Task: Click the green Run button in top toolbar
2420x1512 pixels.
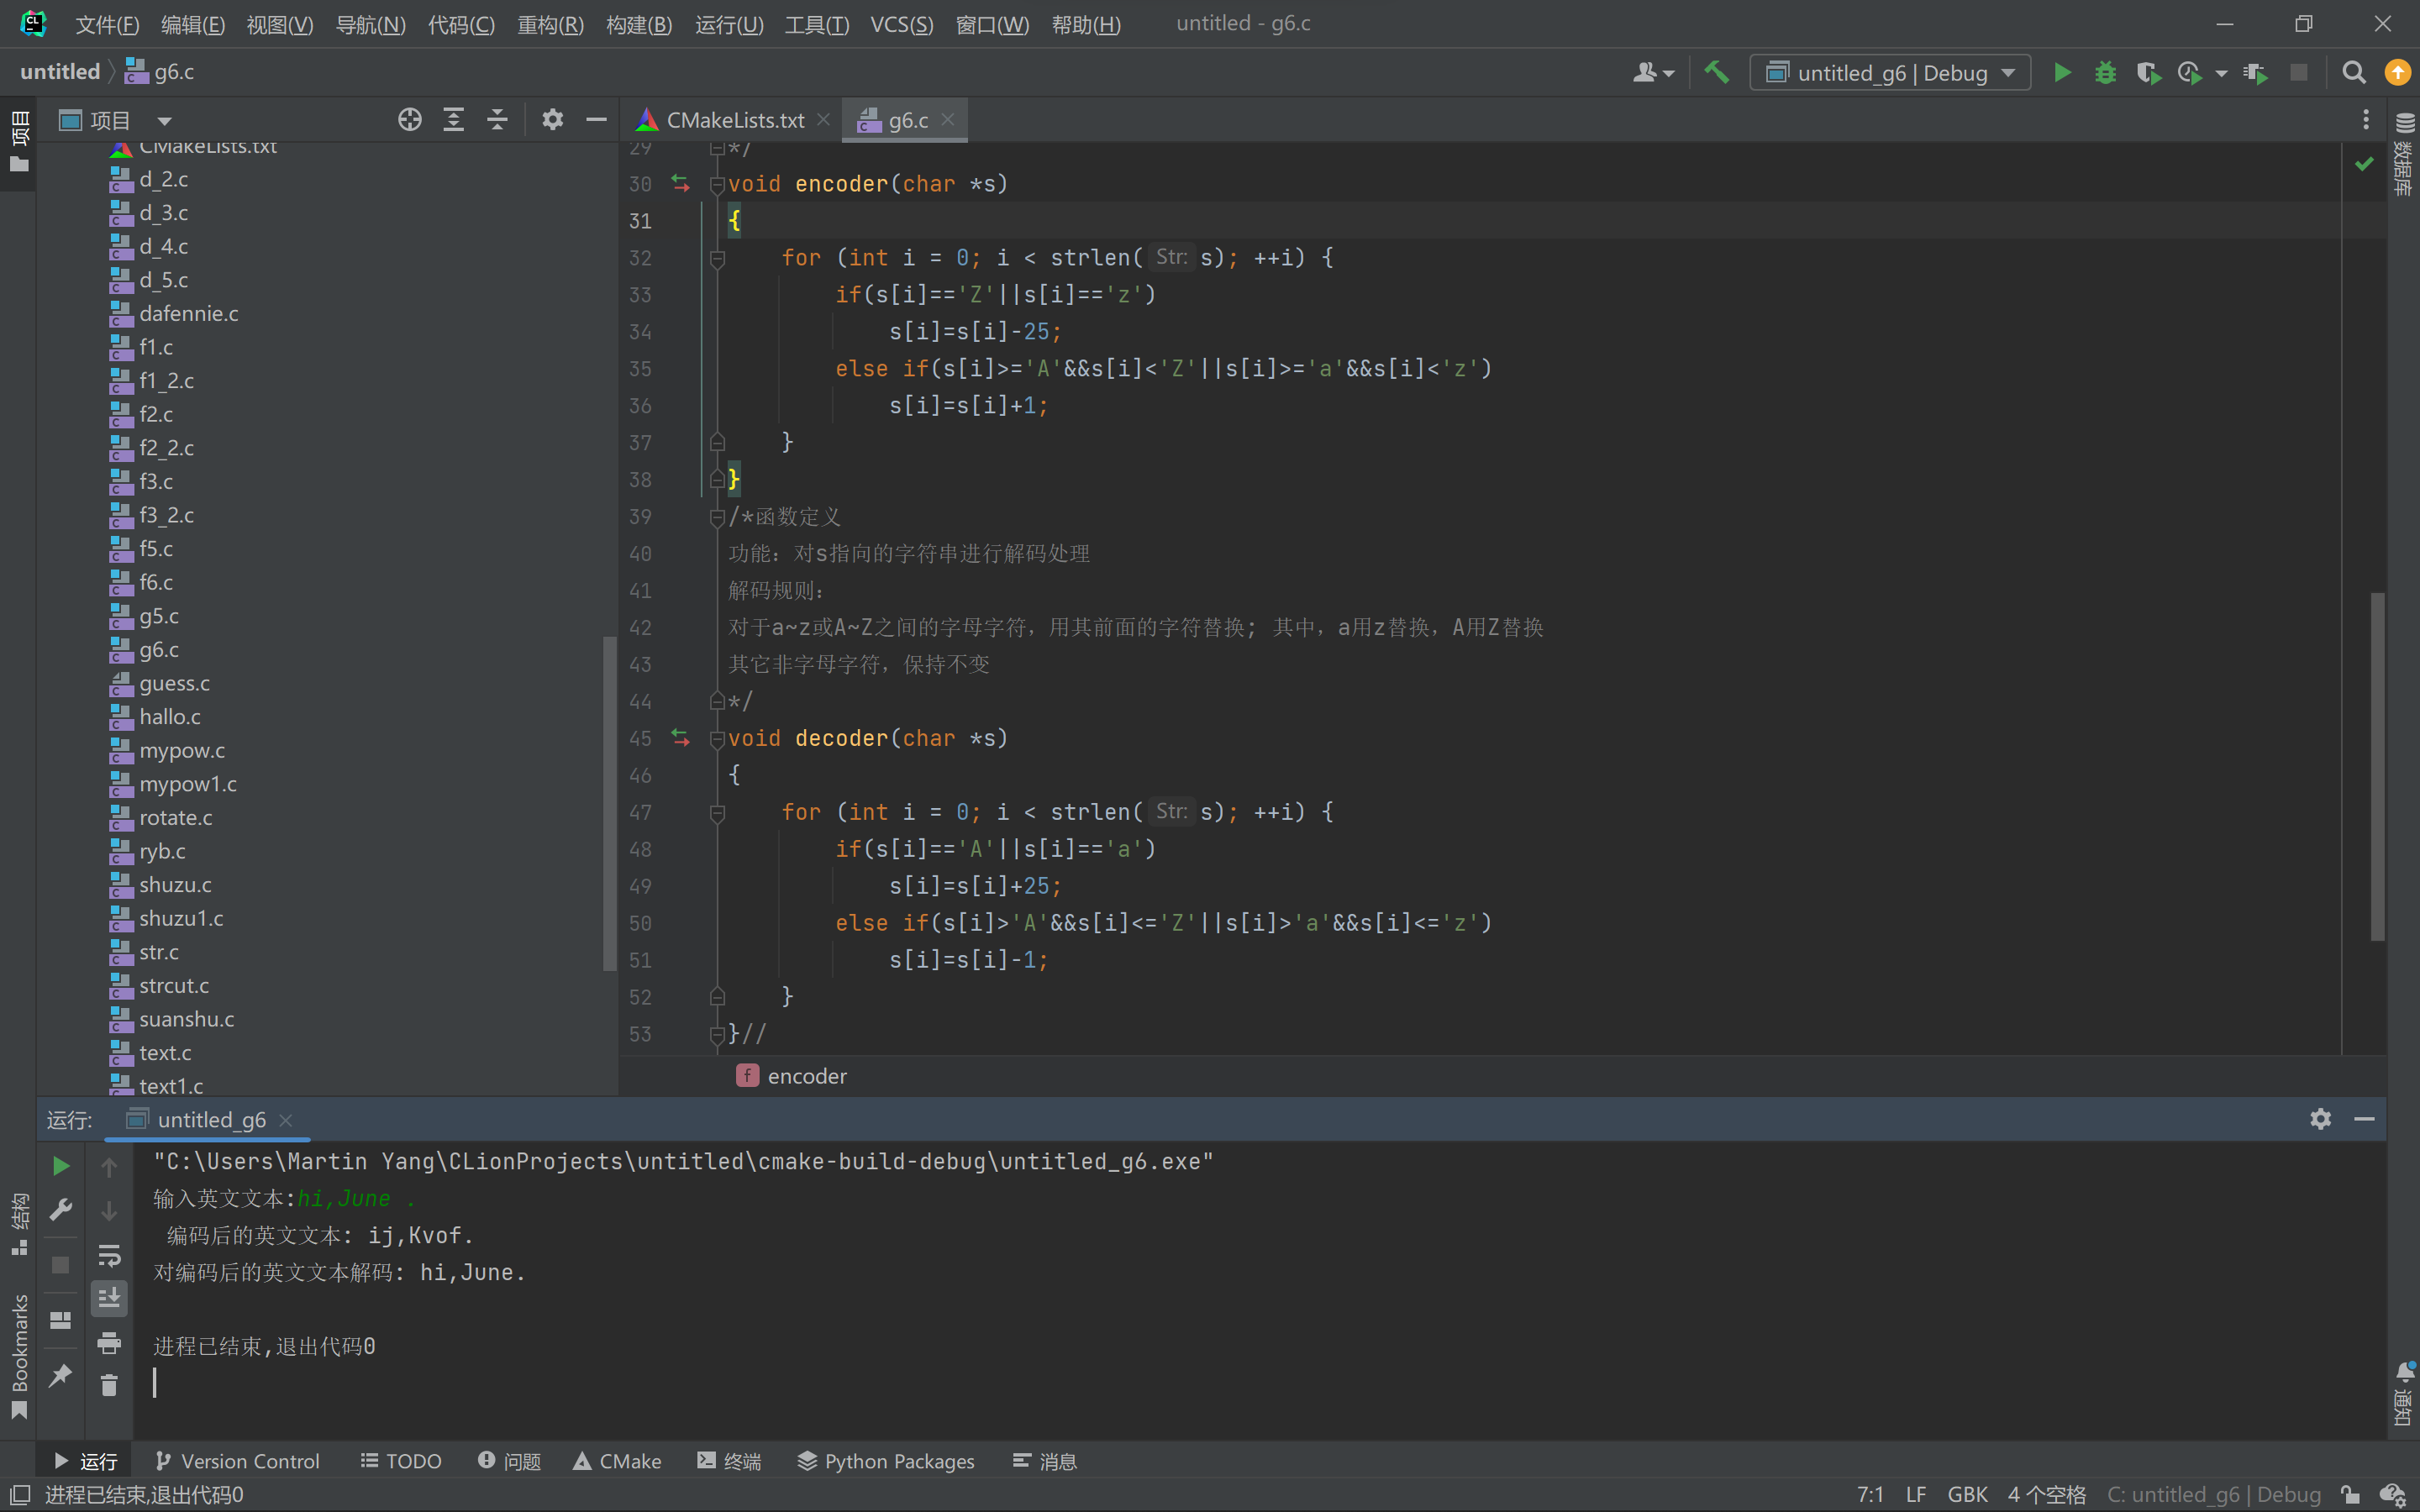Action: 2061,73
